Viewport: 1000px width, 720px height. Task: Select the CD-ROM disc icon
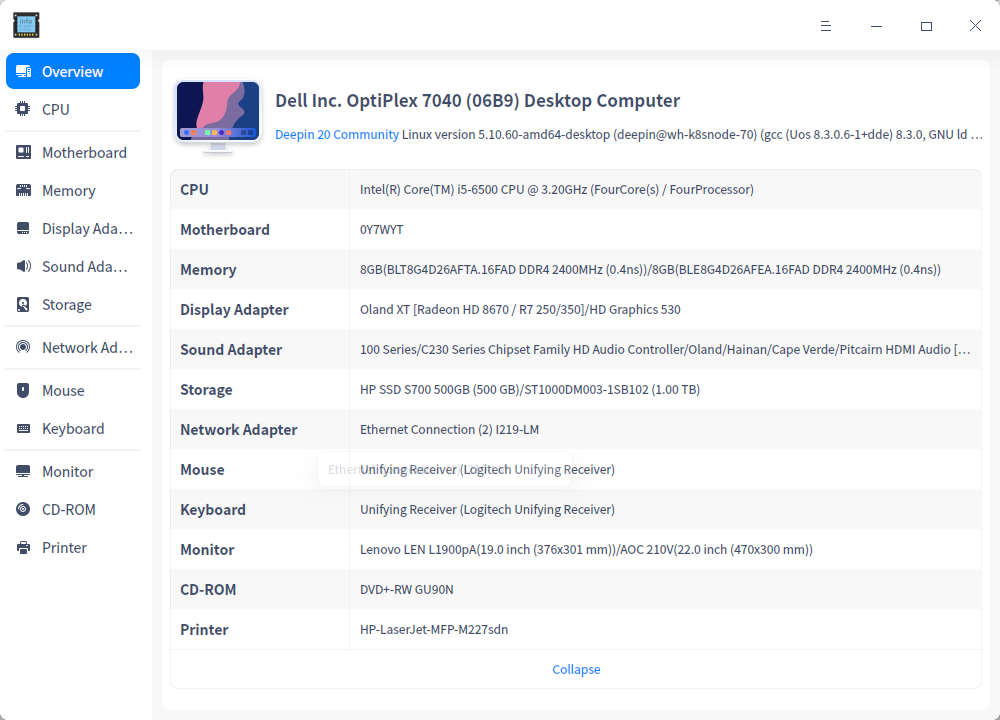pyautogui.click(x=22, y=509)
